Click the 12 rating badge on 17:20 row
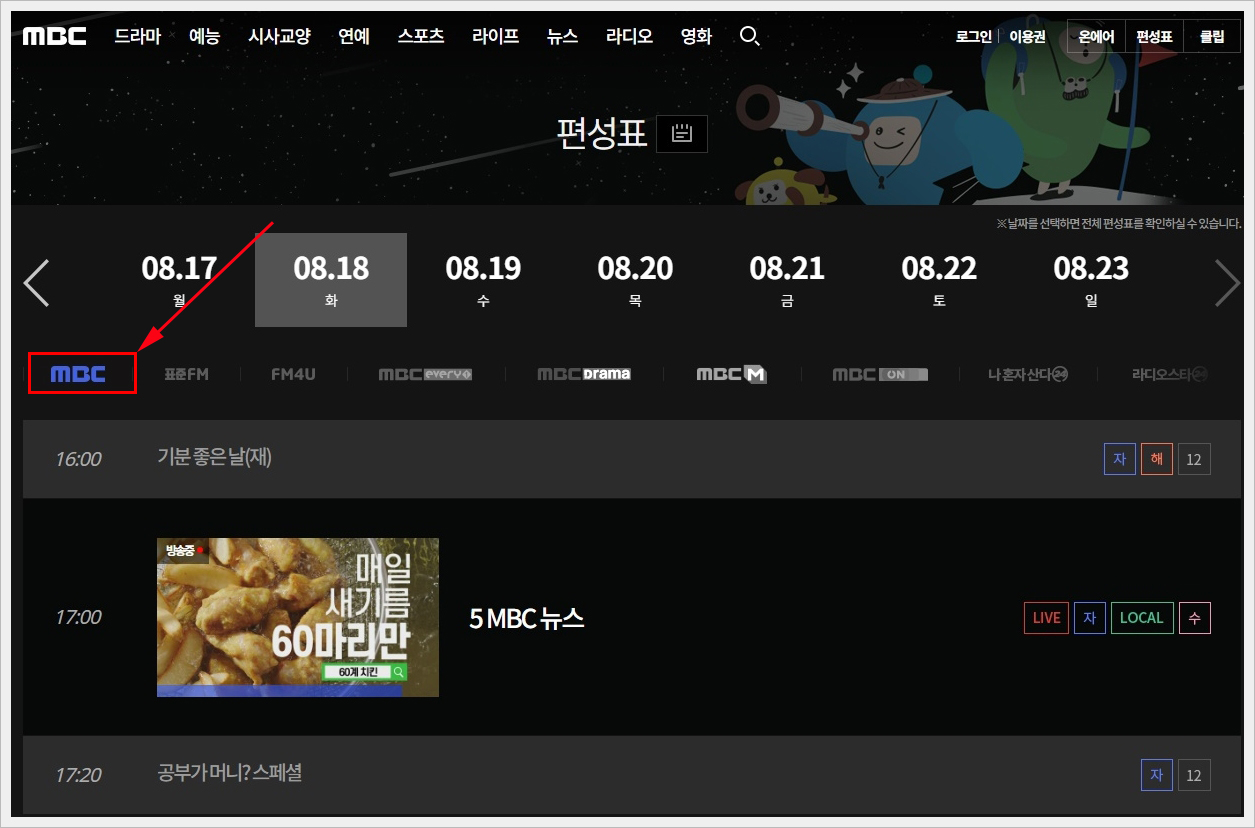Image resolution: width=1255 pixels, height=828 pixels. [x=1194, y=775]
